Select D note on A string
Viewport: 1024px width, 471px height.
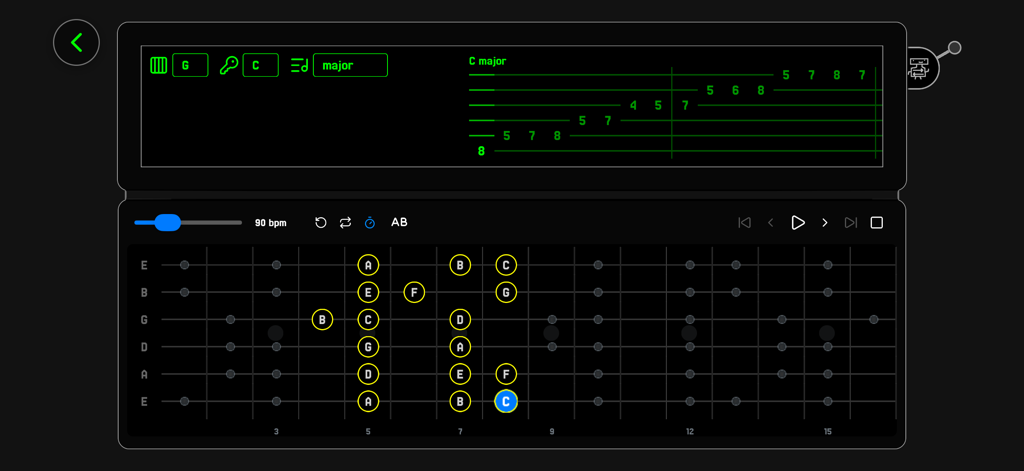coord(368,374)
